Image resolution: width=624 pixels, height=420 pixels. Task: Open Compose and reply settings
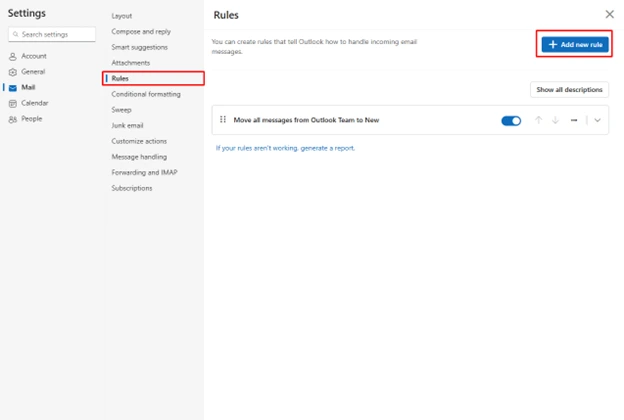(x=141, y=31)
